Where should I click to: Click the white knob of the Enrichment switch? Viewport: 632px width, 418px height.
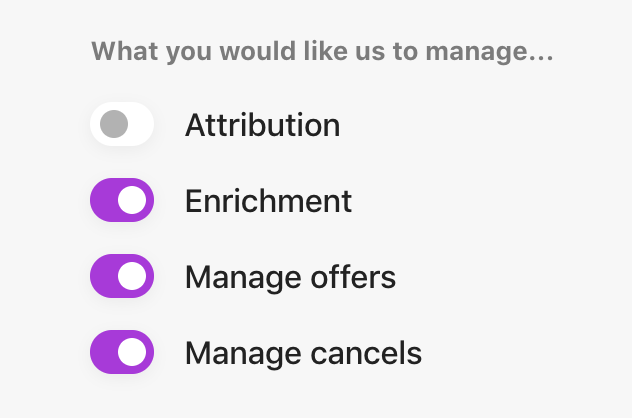pyautogui.click(x=132, y=201)
